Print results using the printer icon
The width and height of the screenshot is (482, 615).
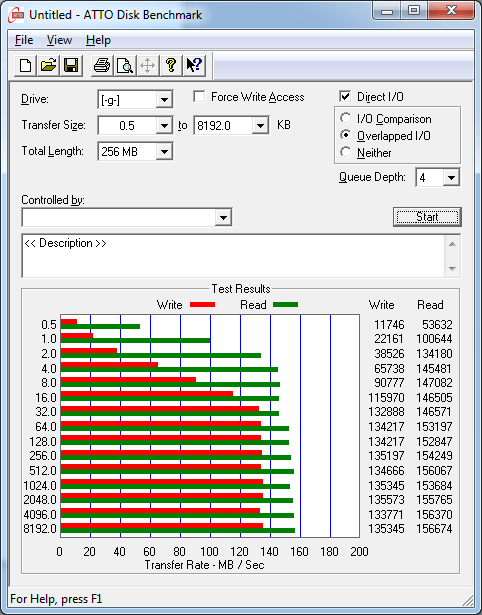pos(102,65)
